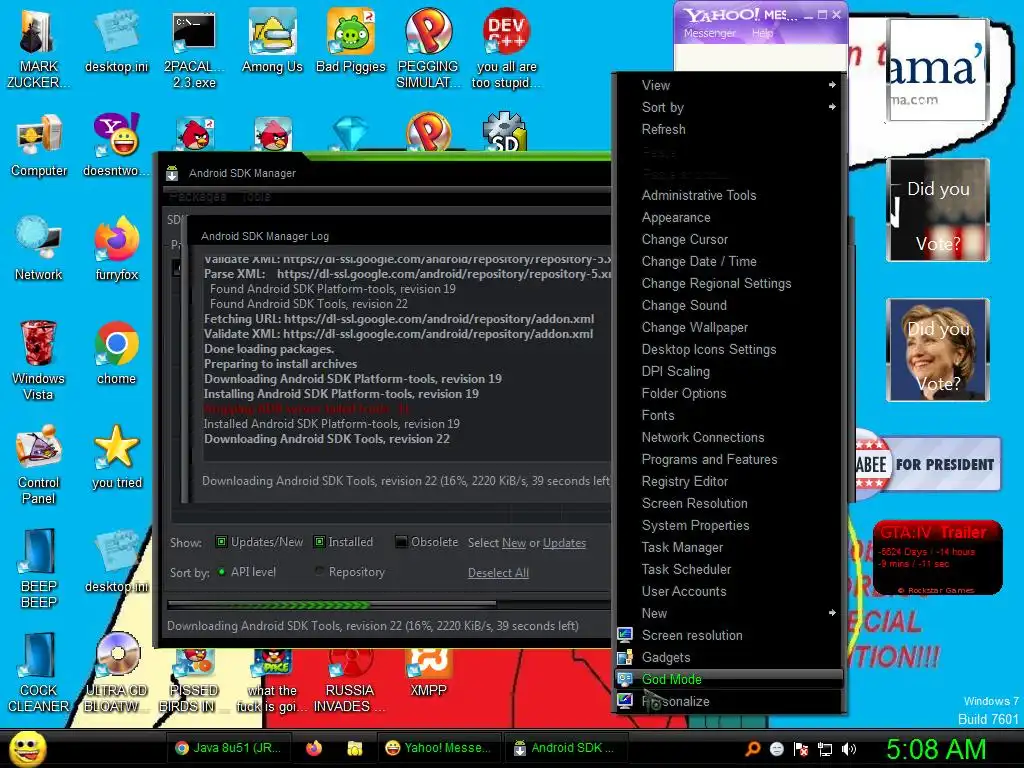Switch to the Java 8u51 taskbar button
This screenshot has width=1024, height=768.
(229, 748)
